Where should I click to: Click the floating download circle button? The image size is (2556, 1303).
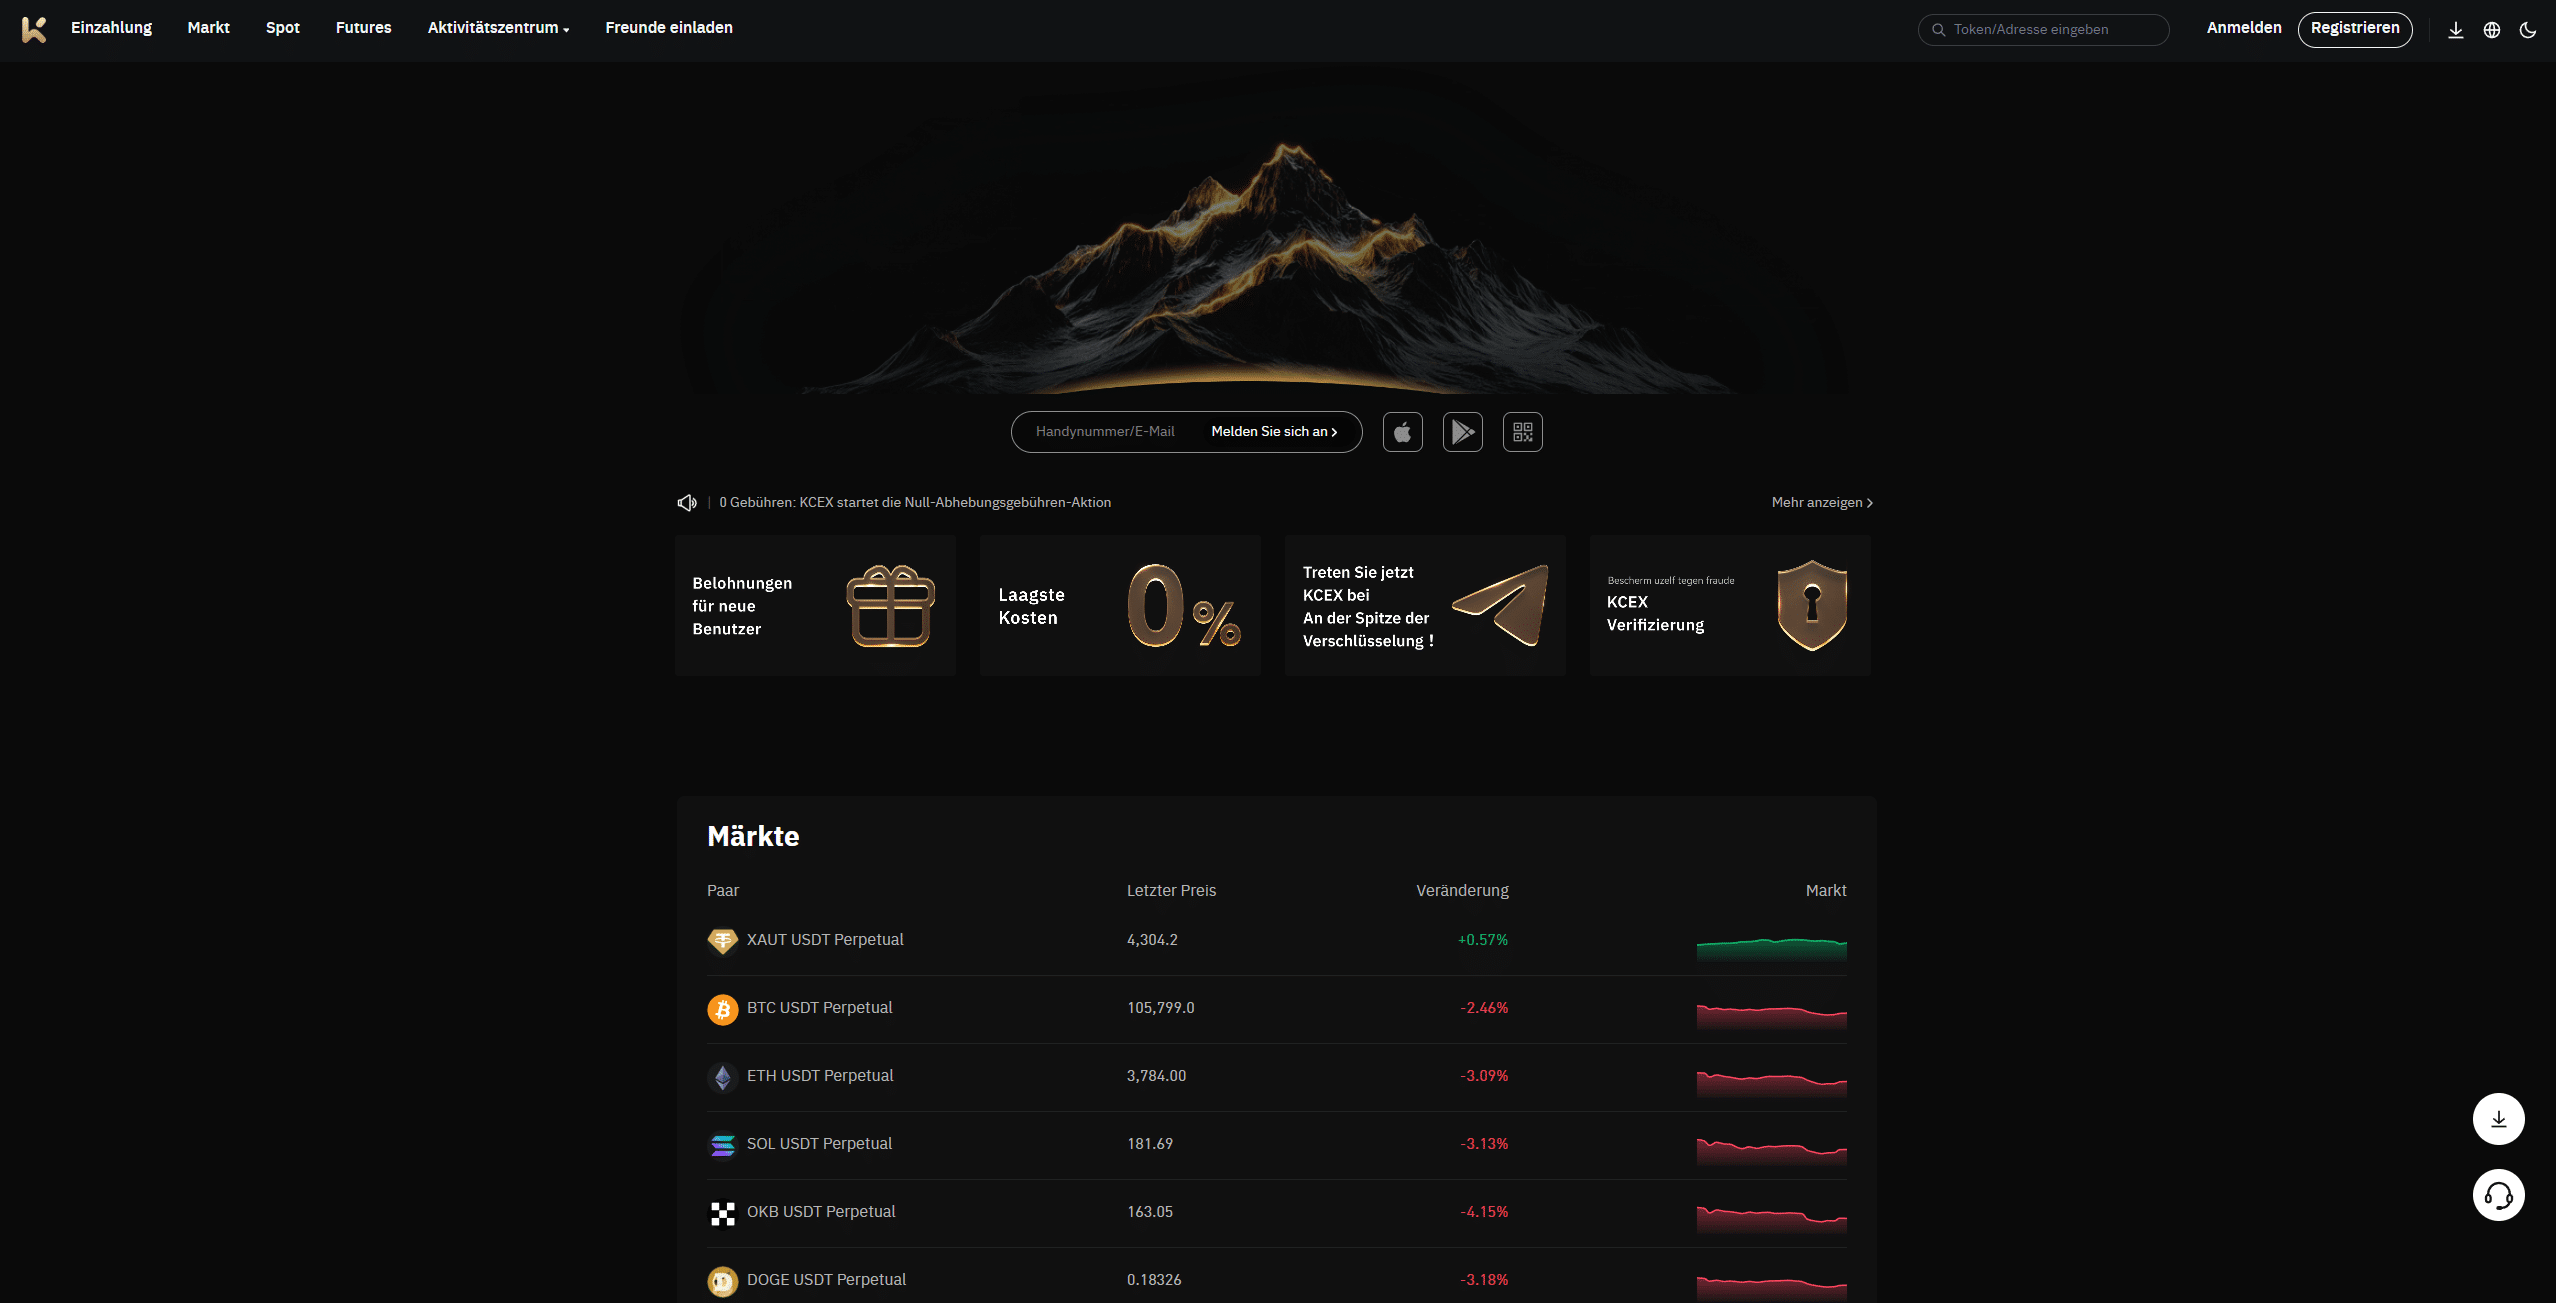coord(2498,1119)
